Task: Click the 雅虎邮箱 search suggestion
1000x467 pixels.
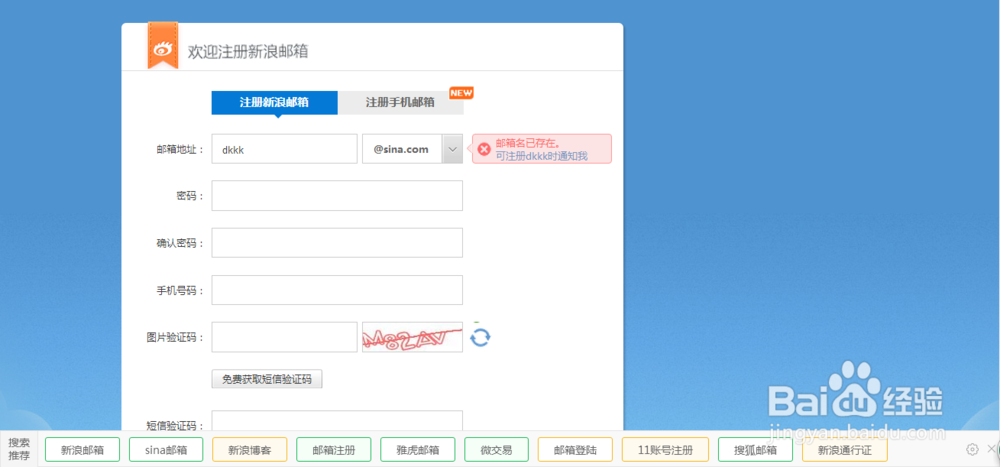Action: coord(418,450)
